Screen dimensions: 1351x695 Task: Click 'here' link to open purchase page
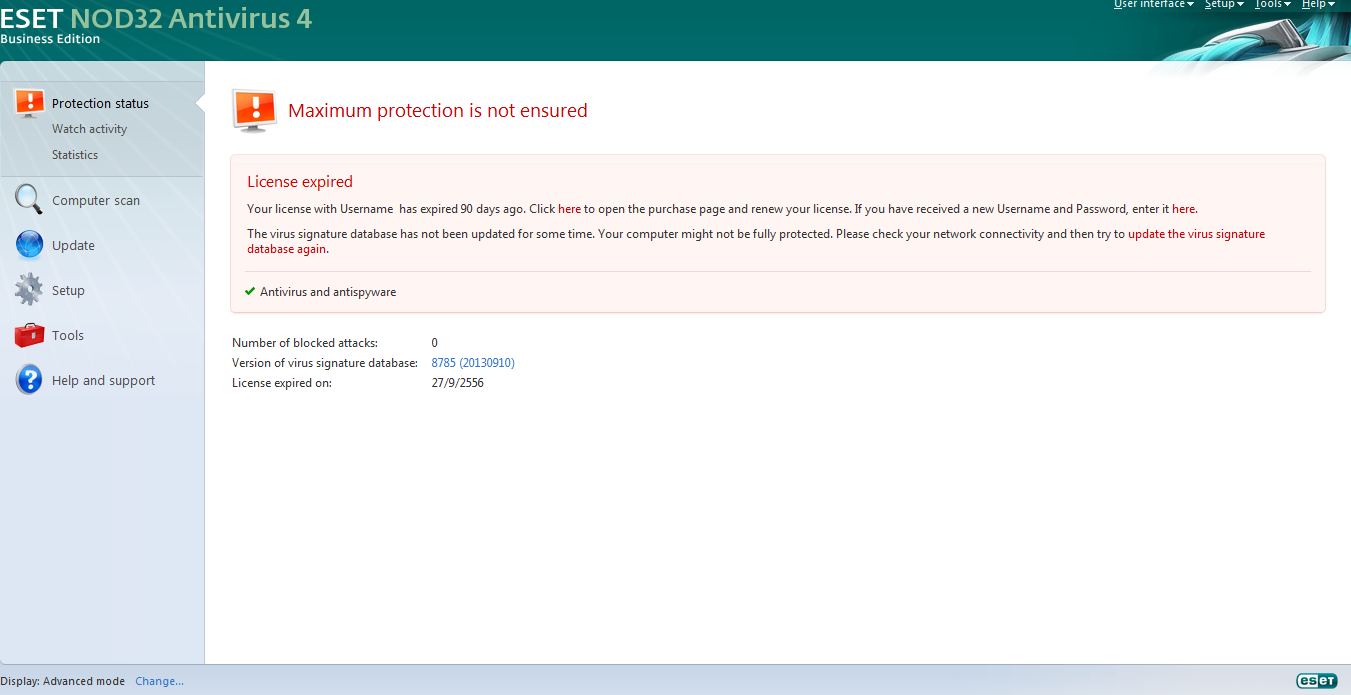click(569, 209)
